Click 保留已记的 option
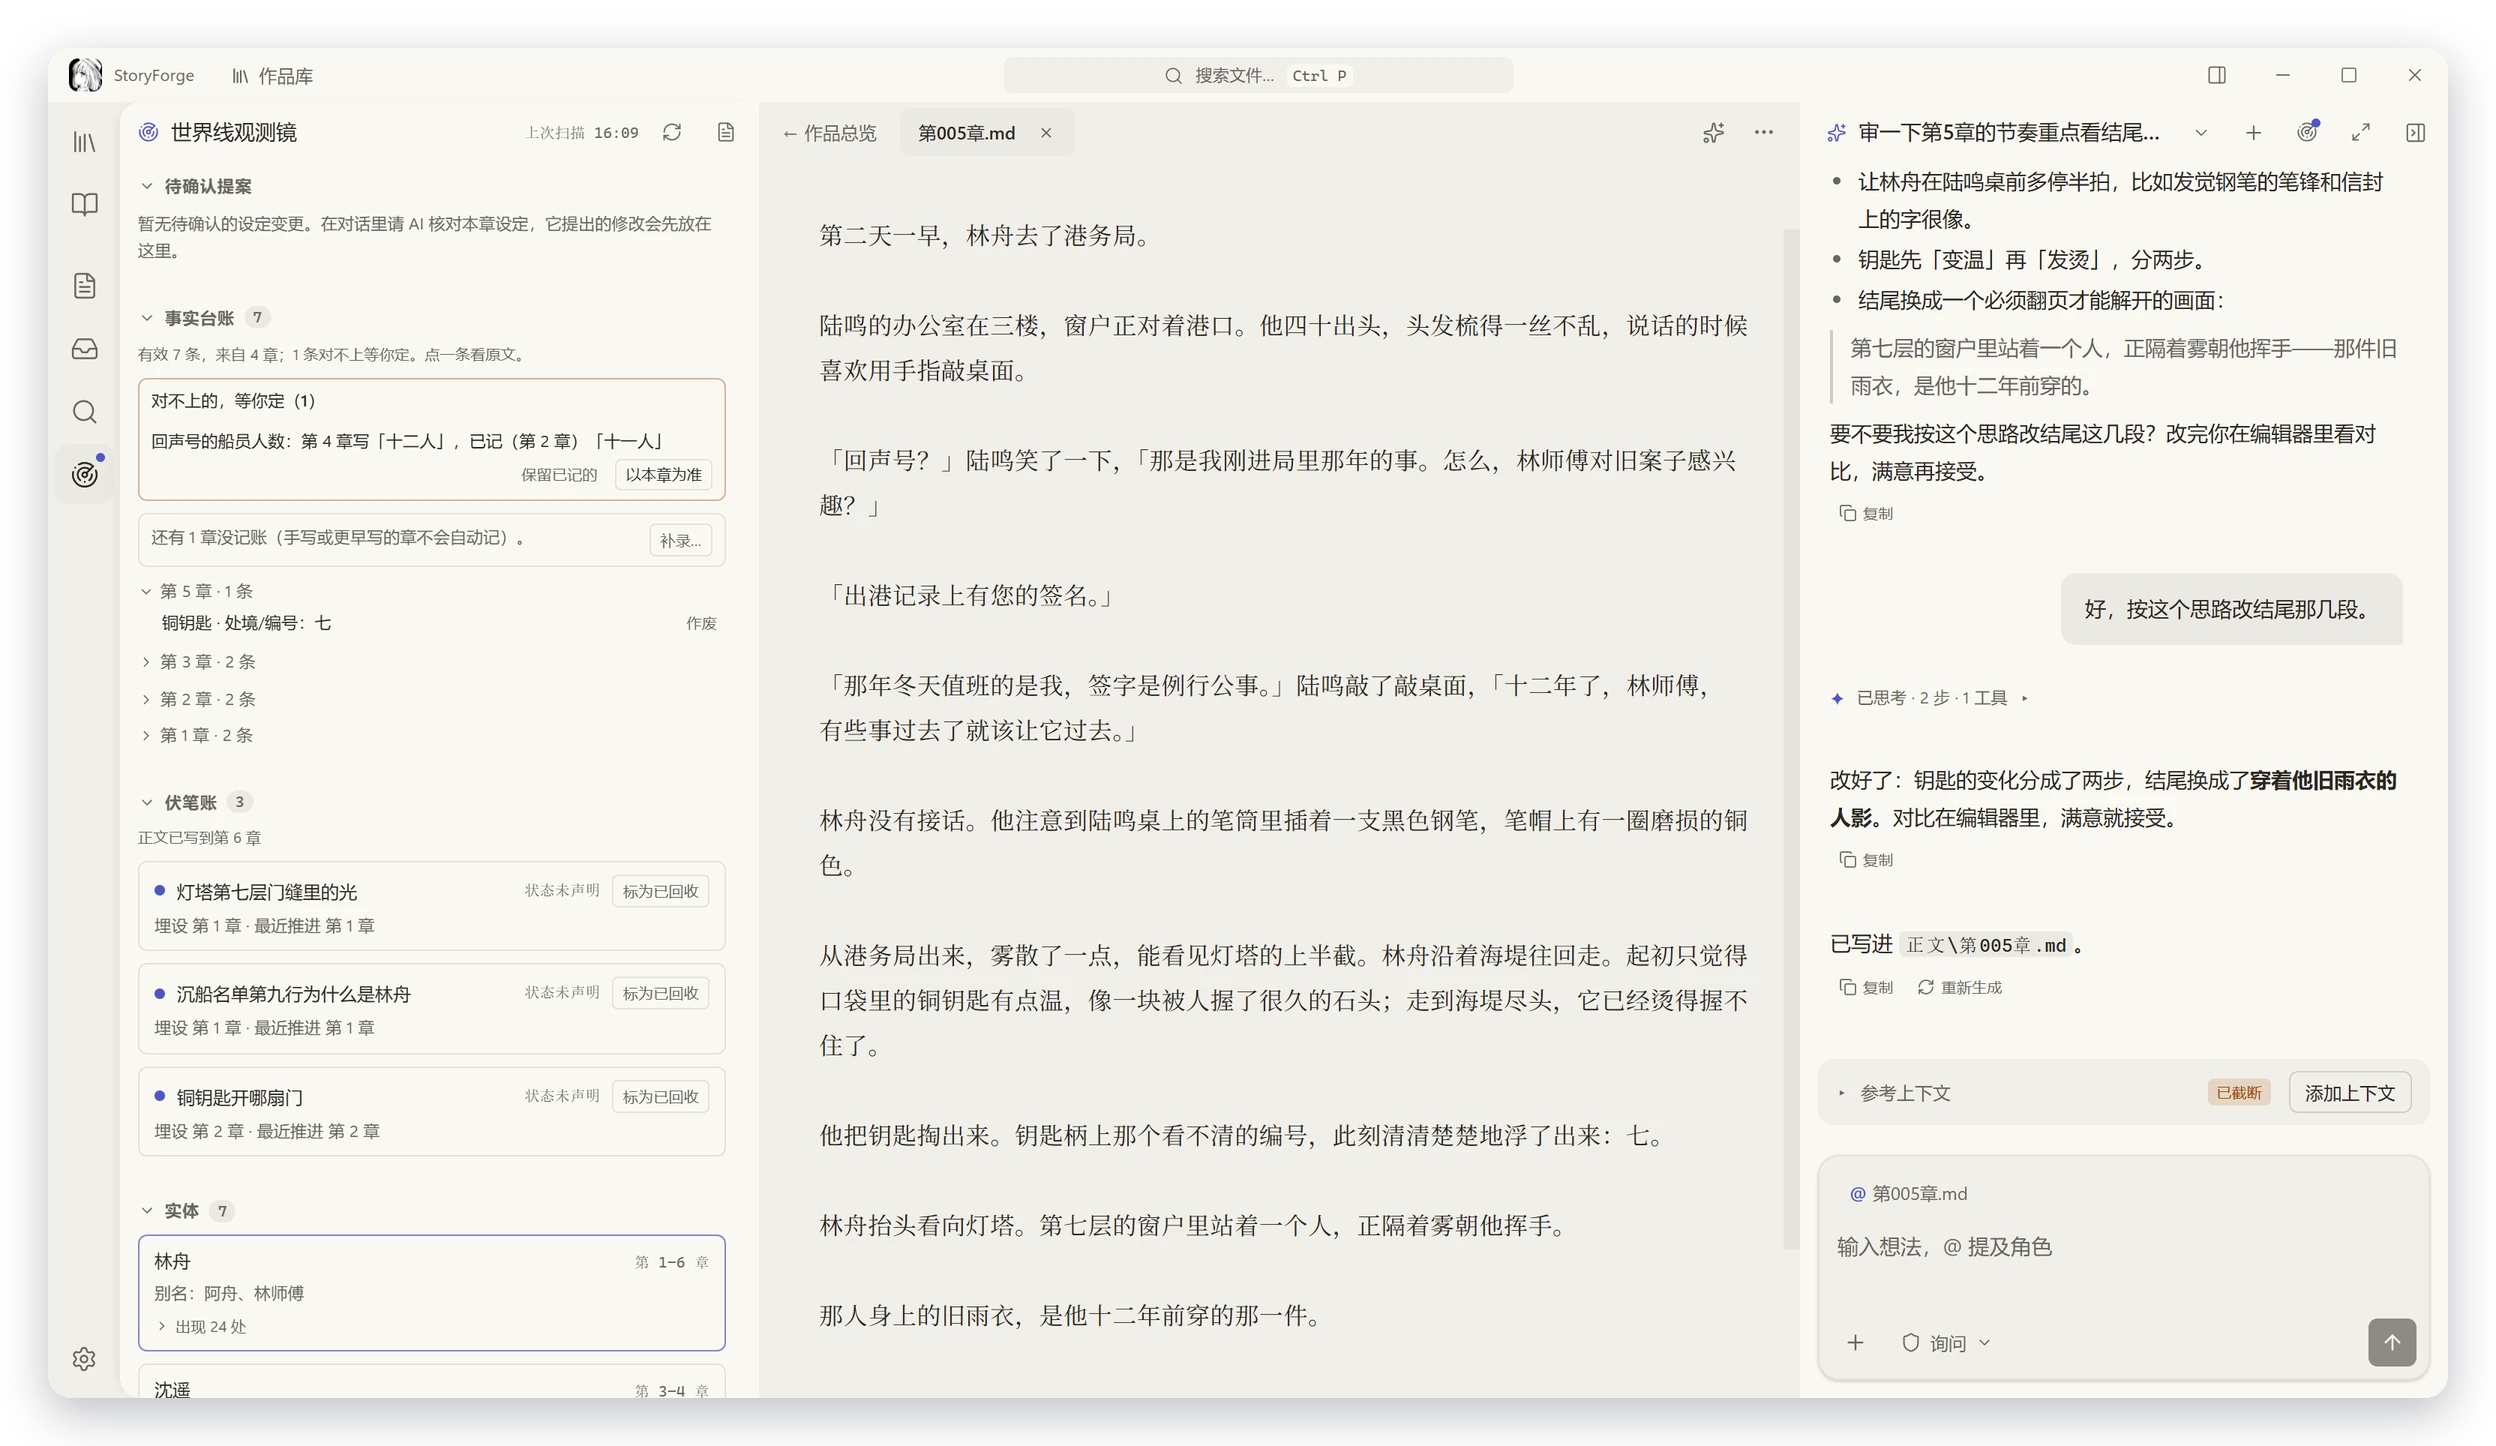This screenshot has width=2496, height=1446. click(559, 474)
